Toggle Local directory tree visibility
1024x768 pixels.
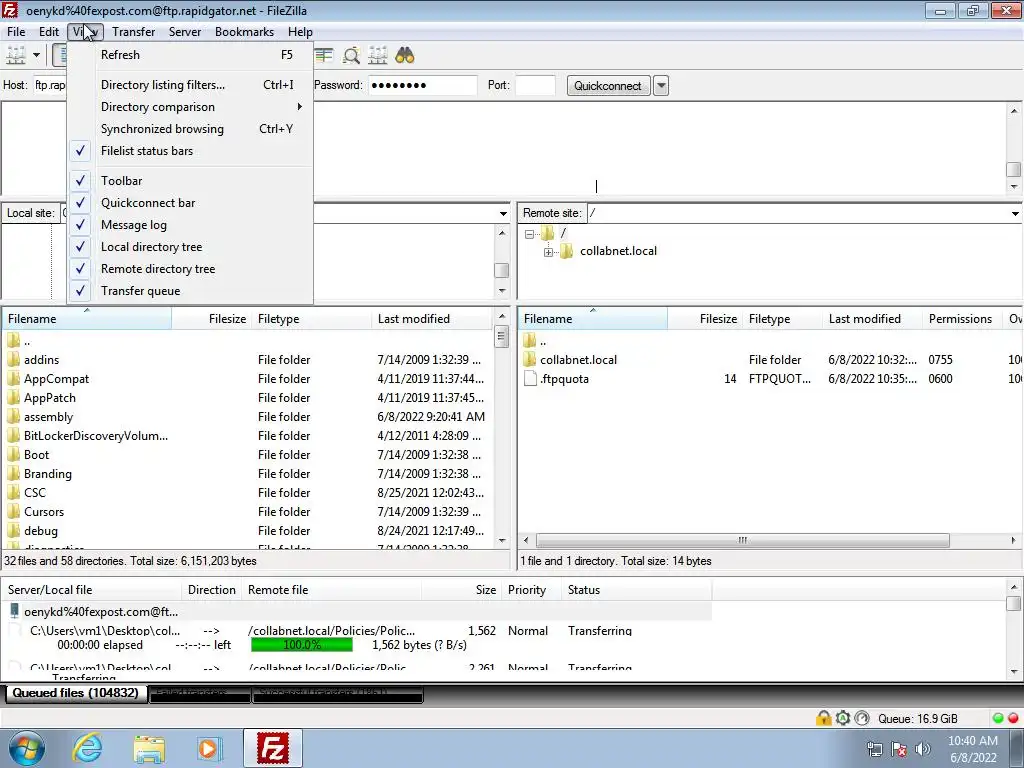(191, 247)
